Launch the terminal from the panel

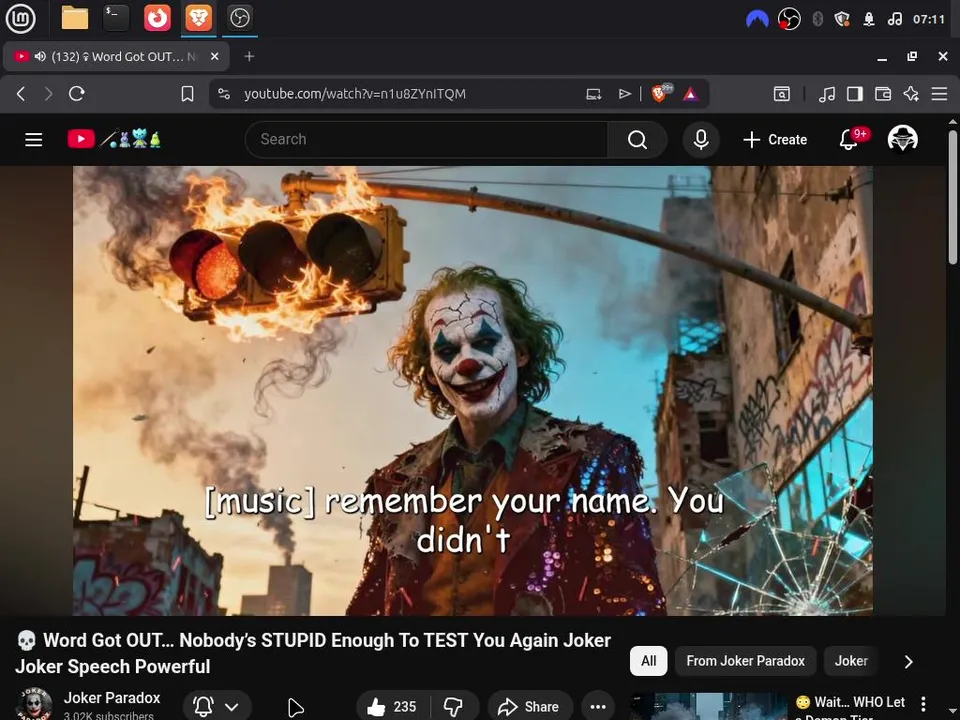click(x=116, y=18)
